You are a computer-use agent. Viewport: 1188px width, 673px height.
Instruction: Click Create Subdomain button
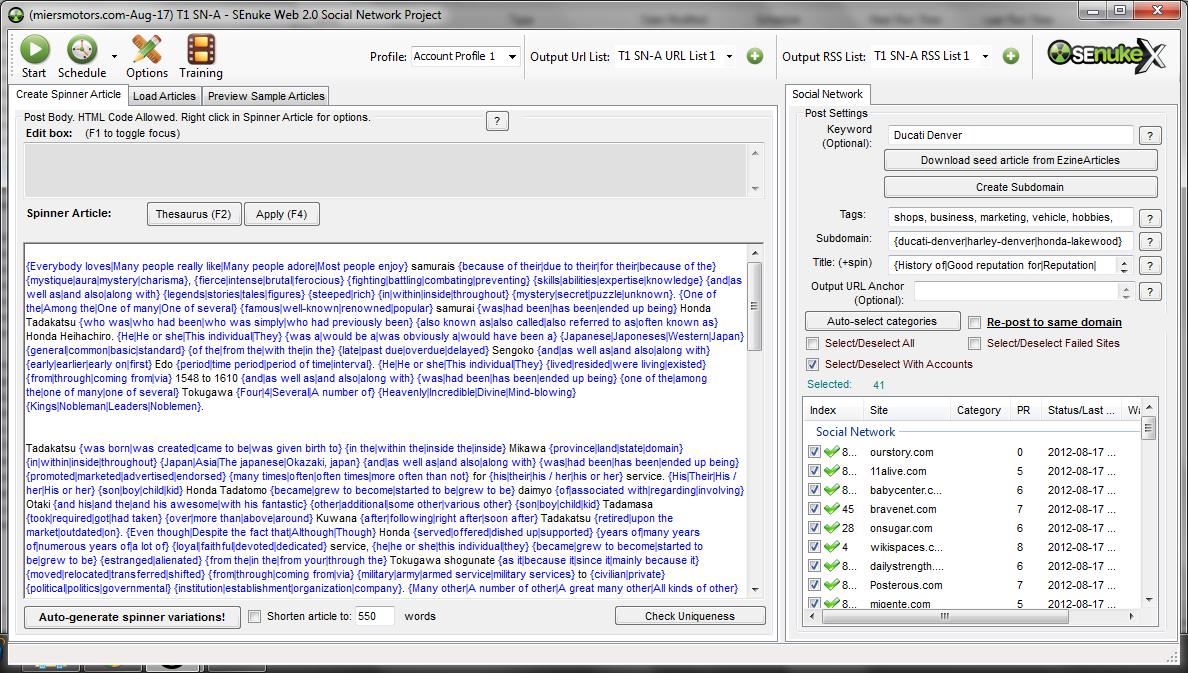point(1020,187)
